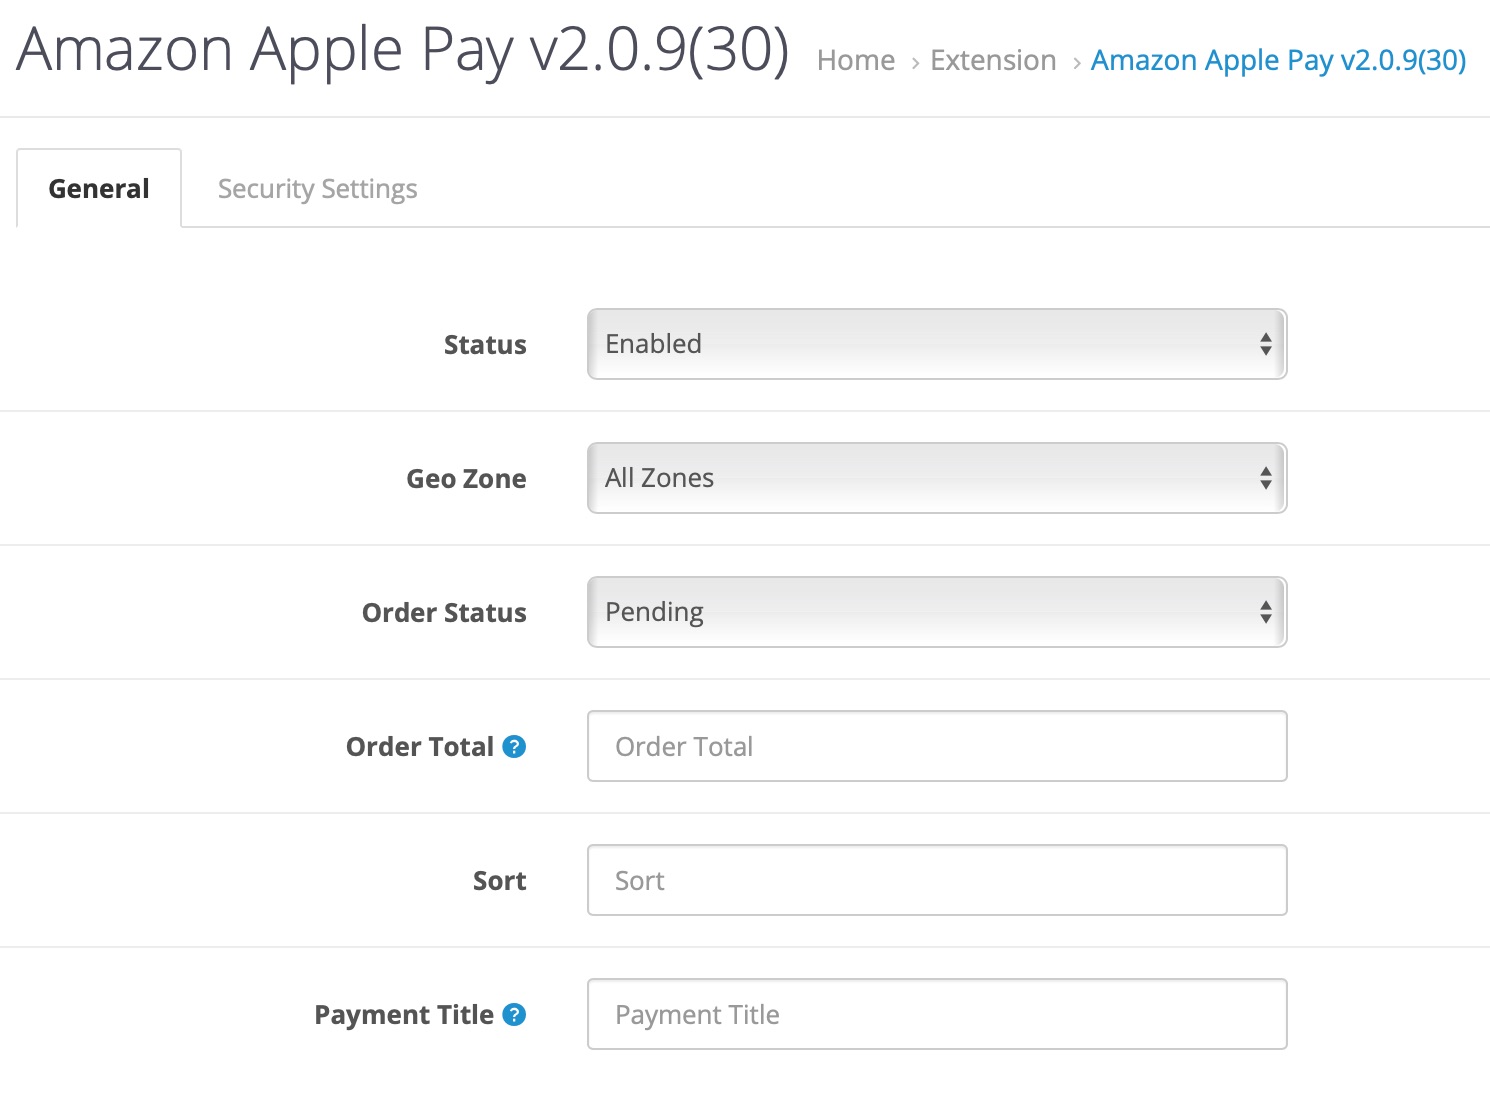Open the Extension breadcrumb link
Image resolution: width=1490 pixels, height=1108 pixels.
coord(993,60)
